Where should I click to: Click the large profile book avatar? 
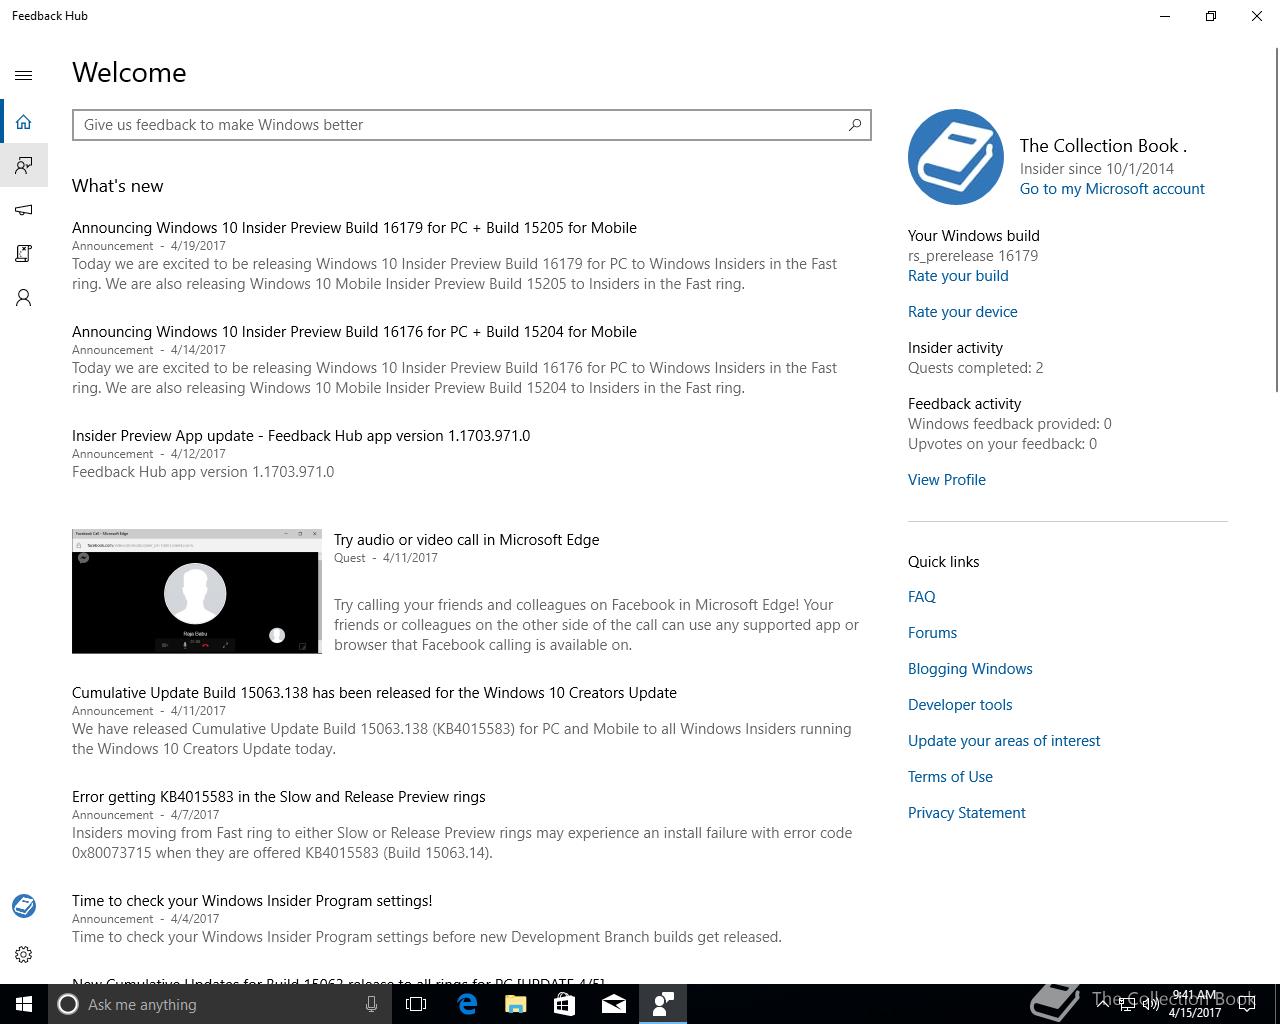(956, 157)
